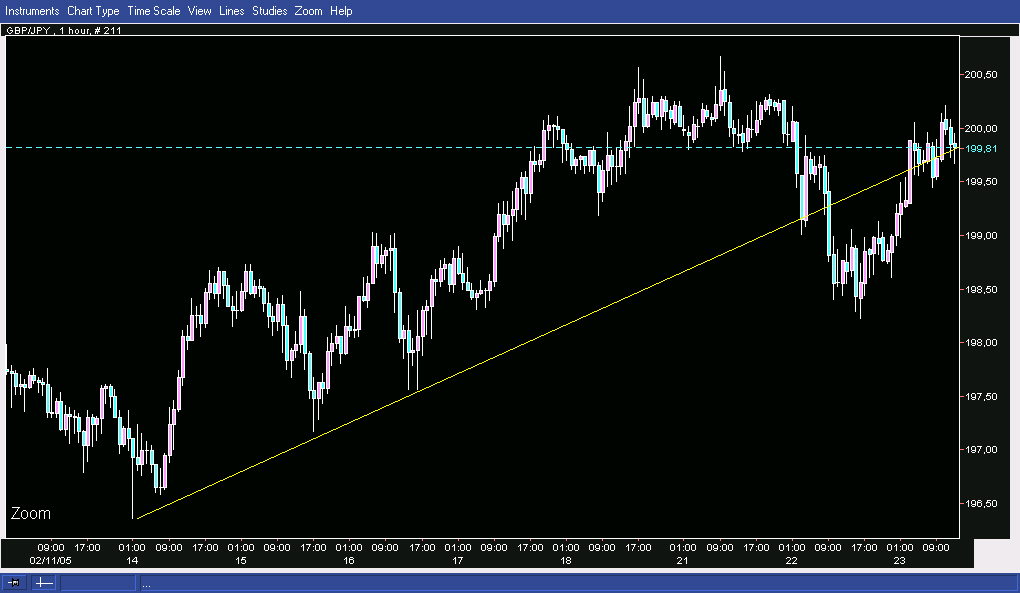Click the pin icon in the bottom bar
The image size is (1020, 593).
(x=14, y=583)
